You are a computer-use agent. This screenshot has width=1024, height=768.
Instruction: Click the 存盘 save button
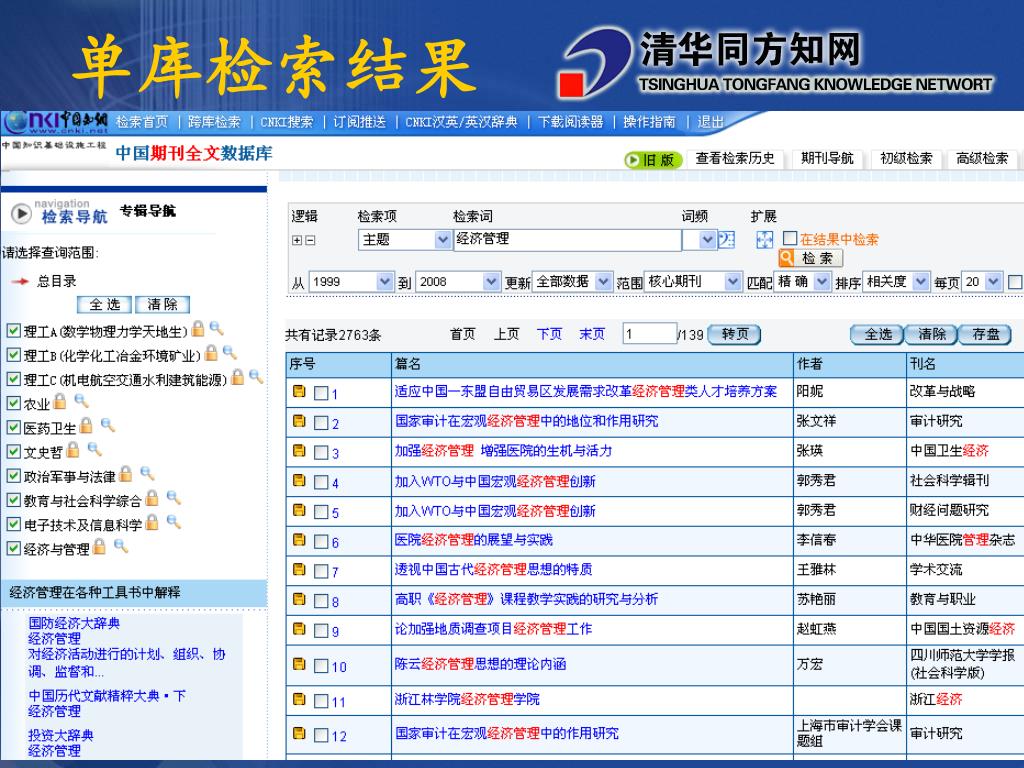[x=985, y=334]
